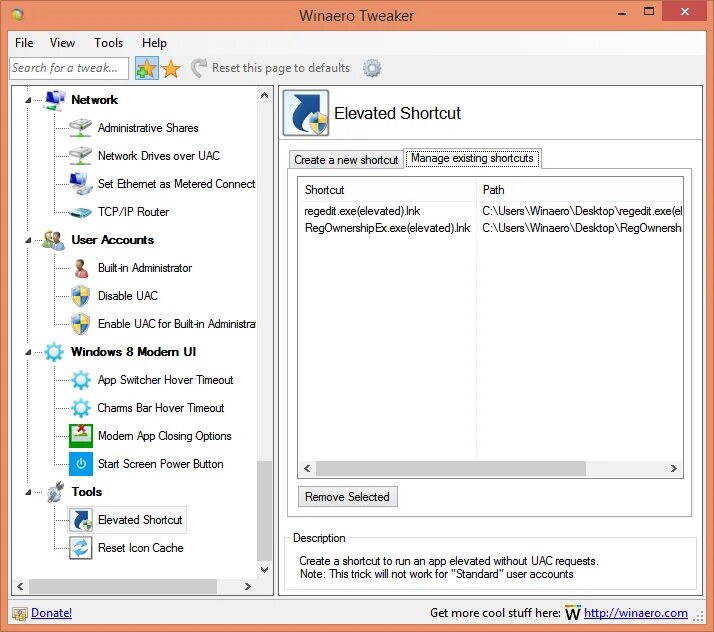Click shortcut list scrollbar right arrow
The image size is (714, 632).
[674, 469]
